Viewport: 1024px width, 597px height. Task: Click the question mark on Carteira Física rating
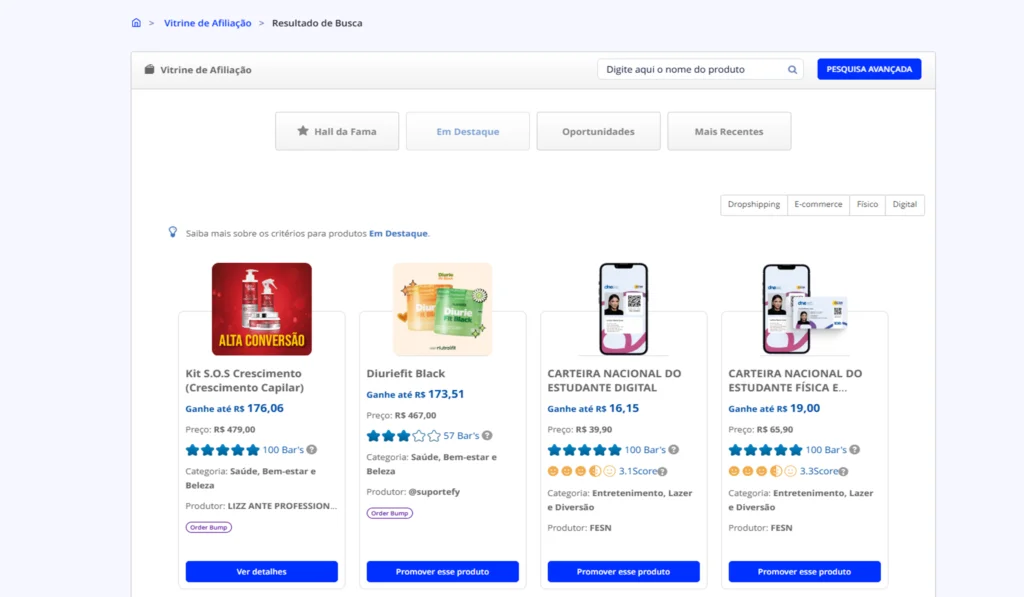tap(855, 450)
